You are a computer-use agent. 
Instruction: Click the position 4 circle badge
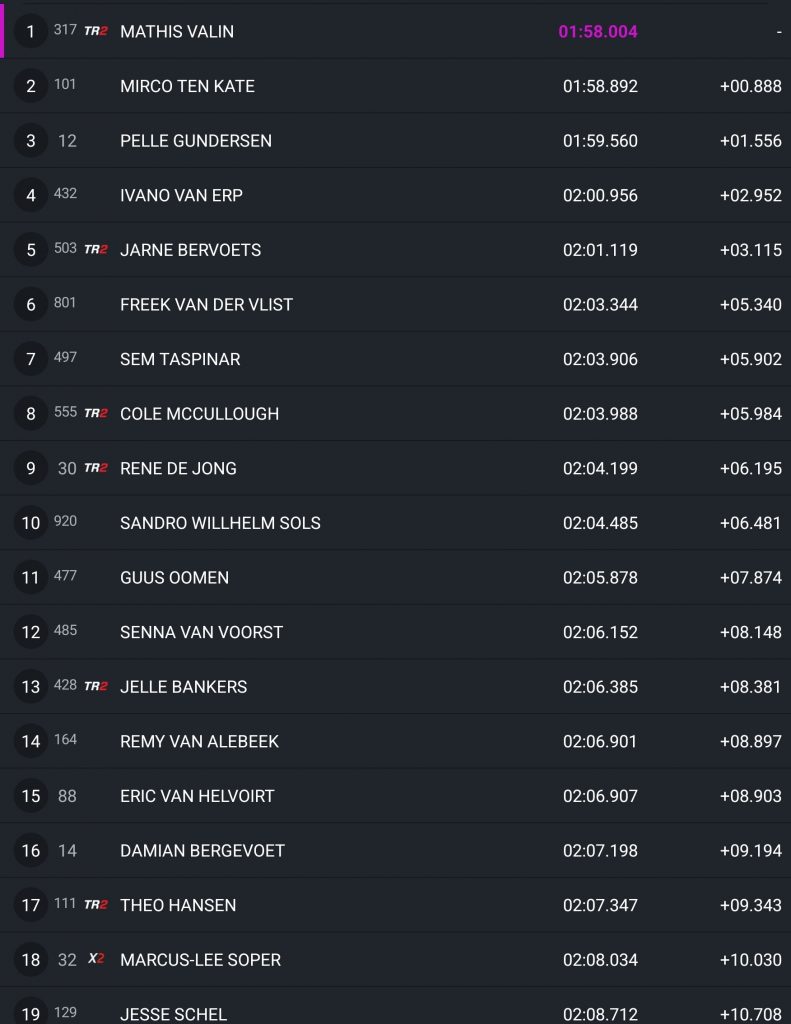(31, 195)
